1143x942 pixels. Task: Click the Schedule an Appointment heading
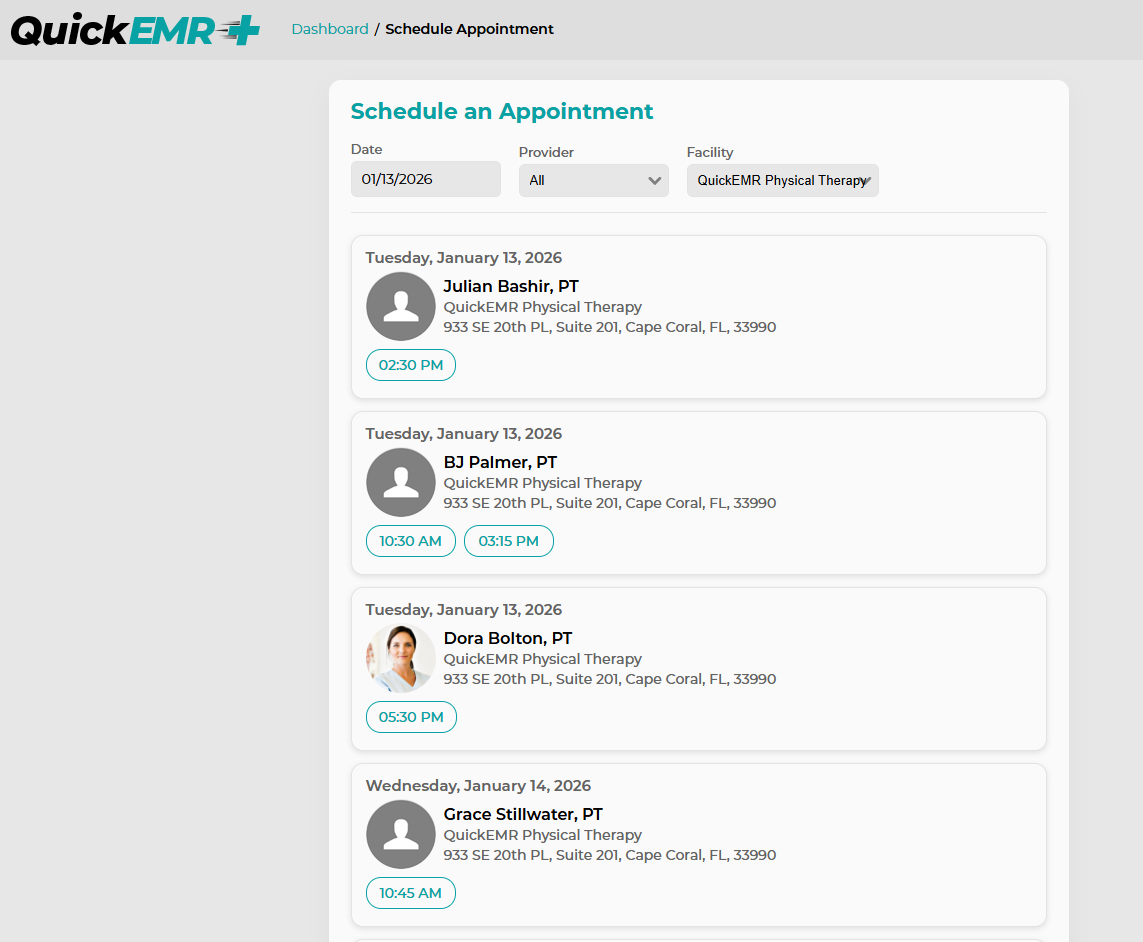click(502, 112)
